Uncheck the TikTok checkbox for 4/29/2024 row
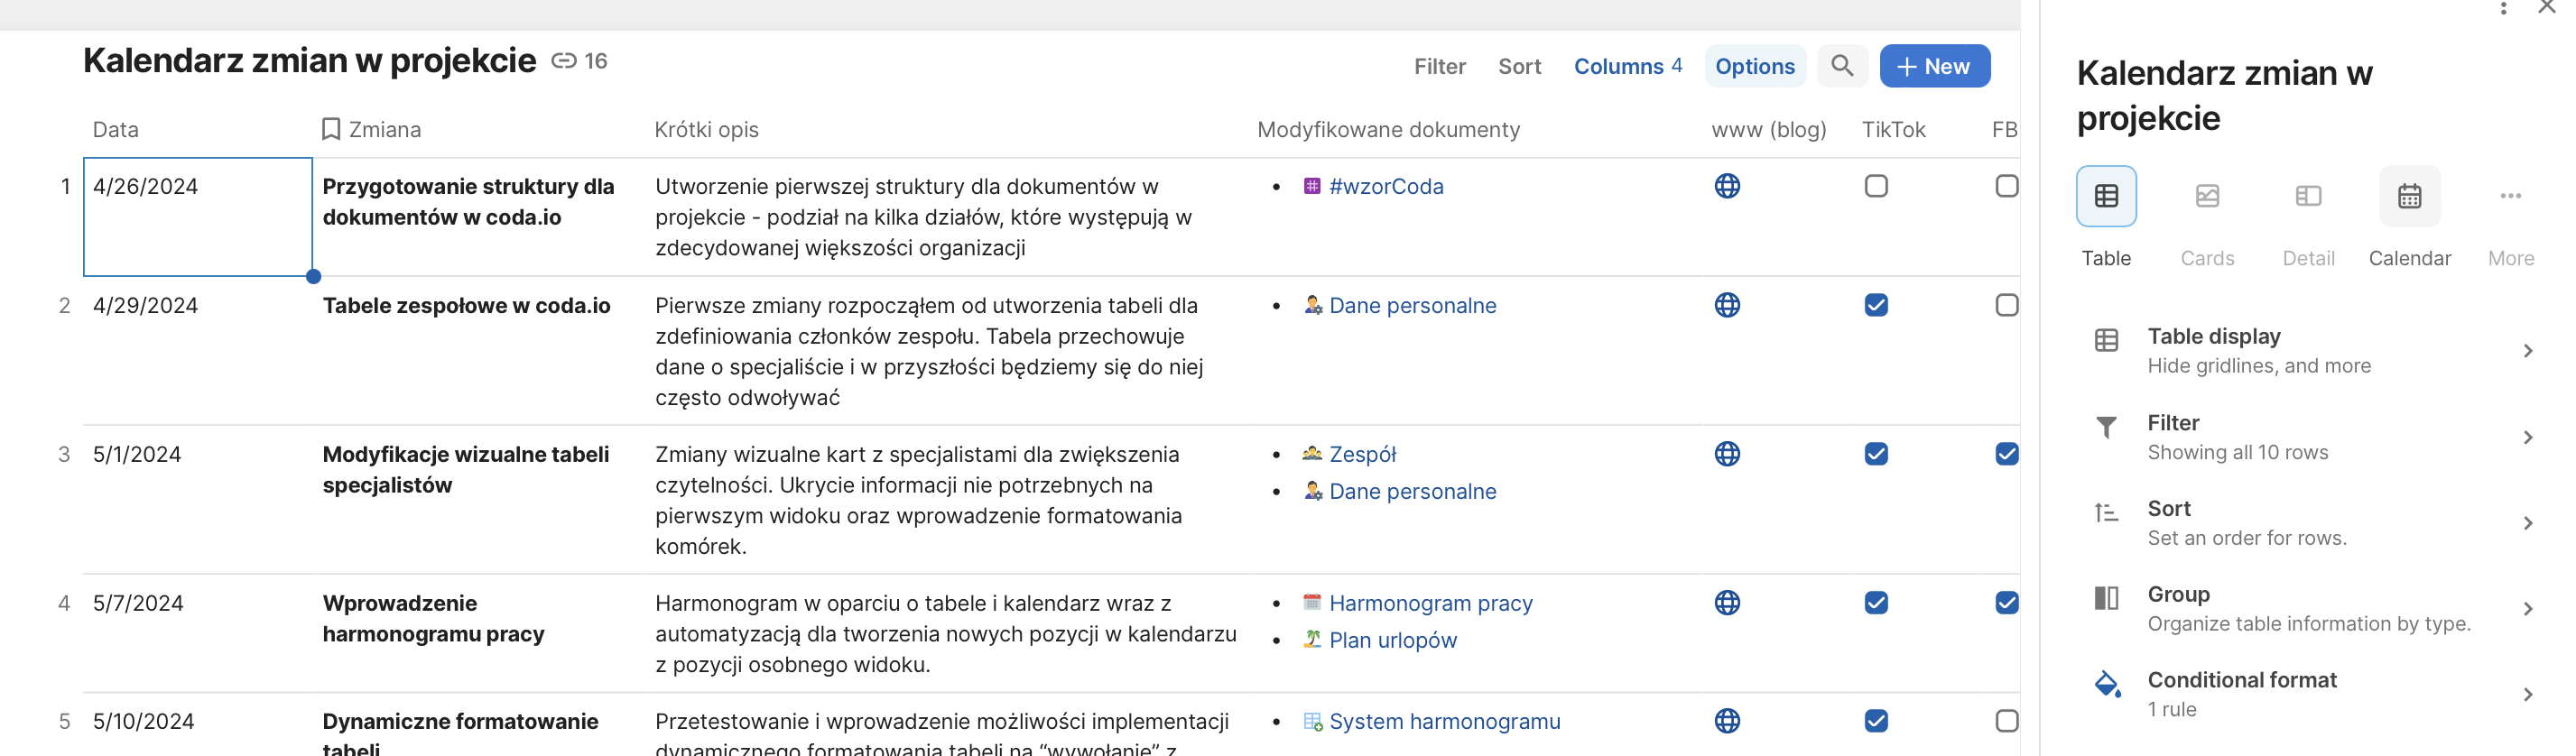This screenshot has height=756, width=2576. [x=1875, y=306]
